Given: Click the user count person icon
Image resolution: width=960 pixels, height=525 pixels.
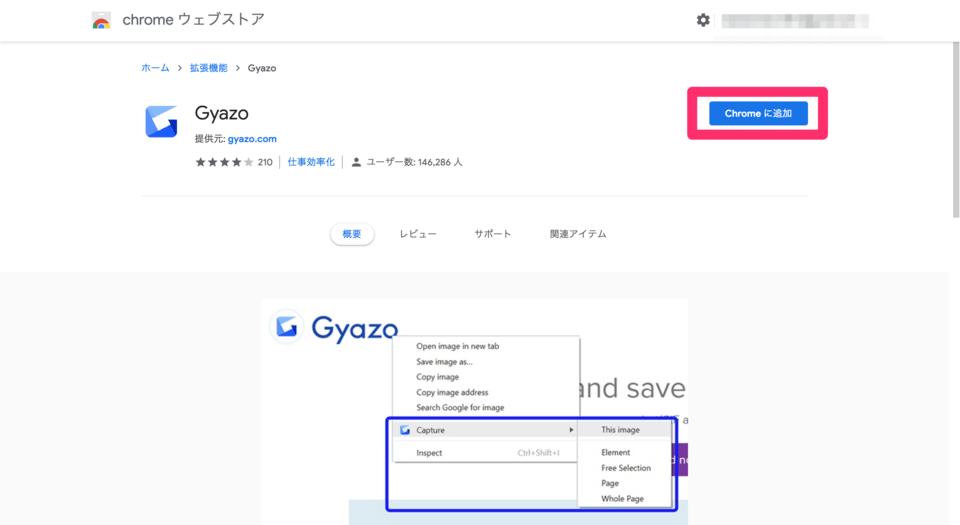Looking at the screenshot, I should [x=356, y=162].
